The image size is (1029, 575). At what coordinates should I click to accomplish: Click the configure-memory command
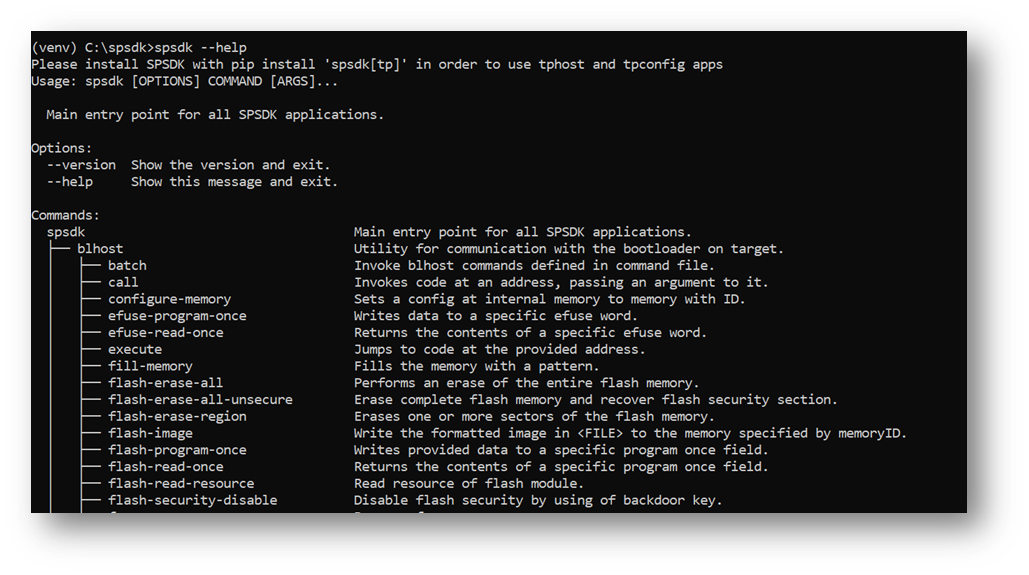click(169, 299)
